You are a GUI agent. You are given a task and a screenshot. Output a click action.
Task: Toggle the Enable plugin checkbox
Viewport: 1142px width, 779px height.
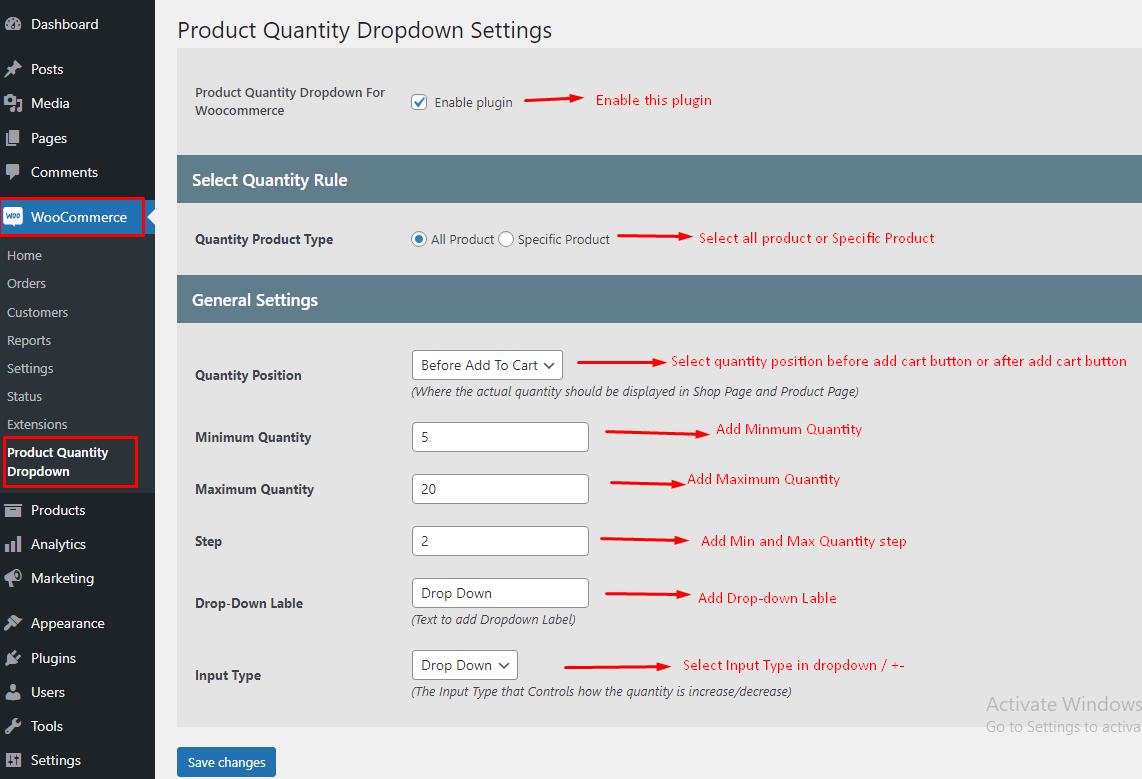tap(419, 102)
